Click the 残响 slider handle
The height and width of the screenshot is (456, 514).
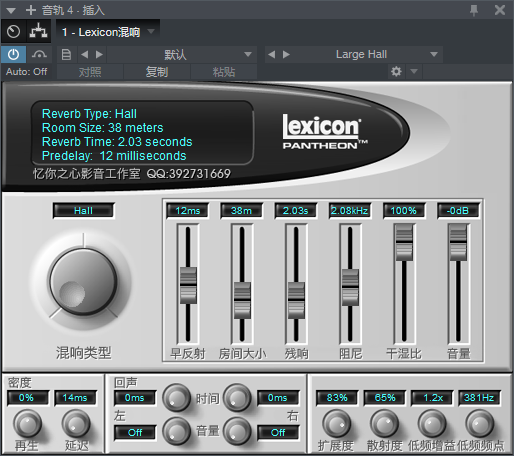[296, 300]
